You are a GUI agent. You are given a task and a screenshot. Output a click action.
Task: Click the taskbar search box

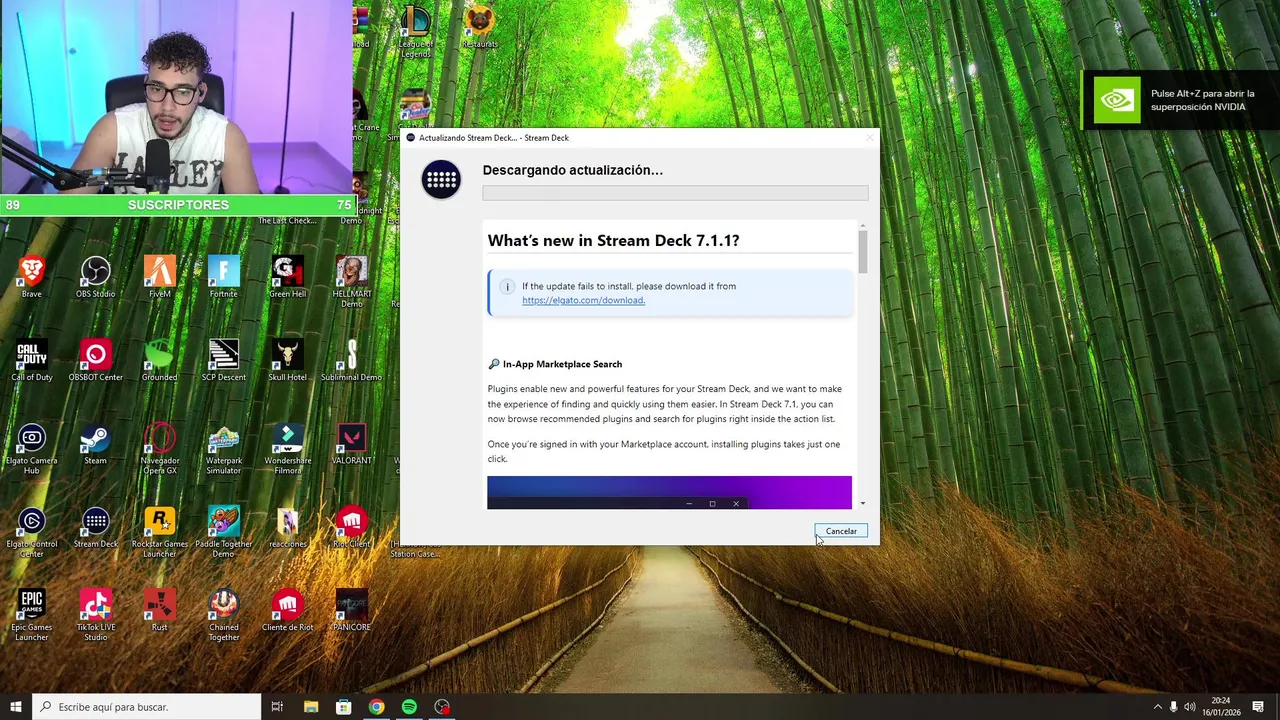(147, 707)
